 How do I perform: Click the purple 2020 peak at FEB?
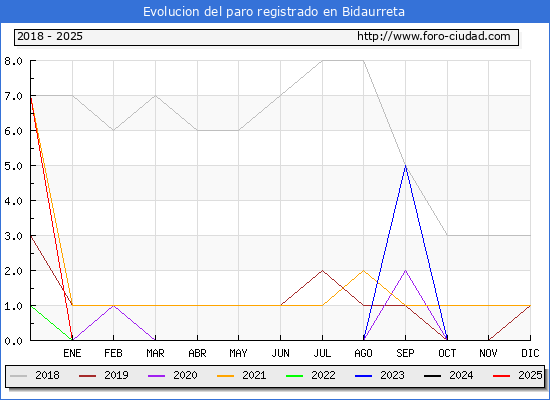tap(113, 306)
